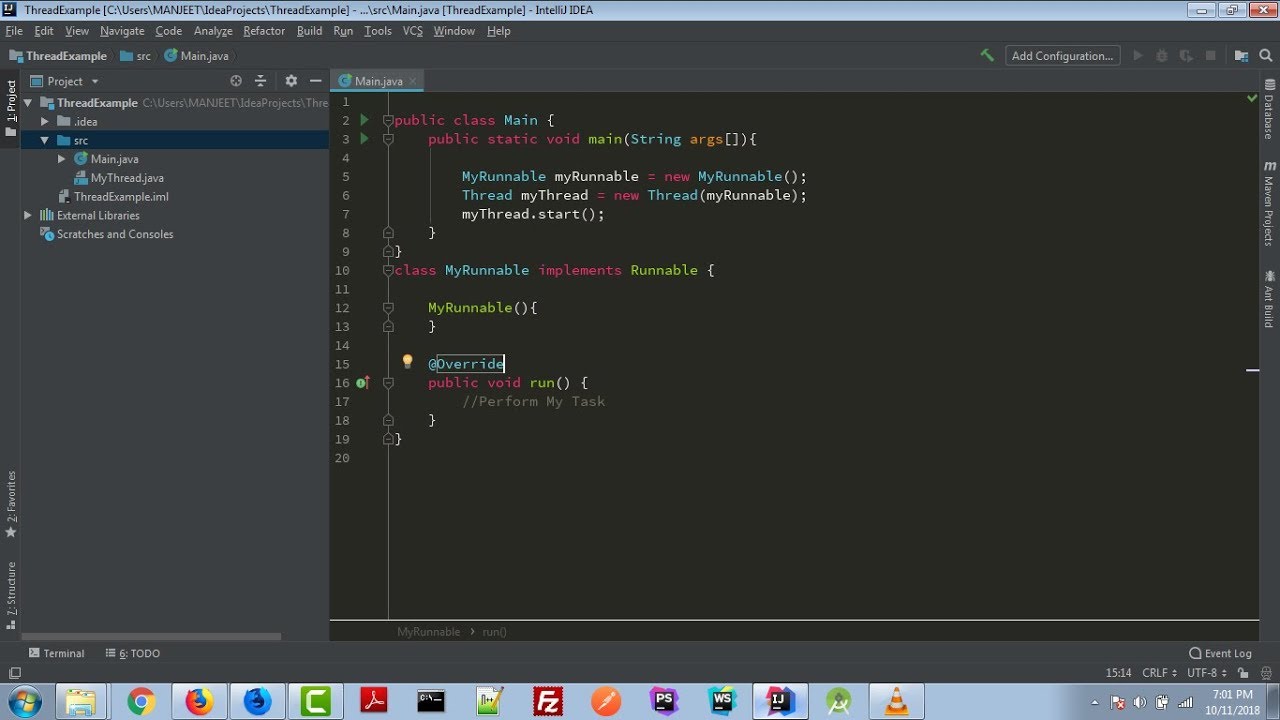Open Chrome from the taskbar
The height and width of the screenshot is (720, 1280).
point(141,702)
